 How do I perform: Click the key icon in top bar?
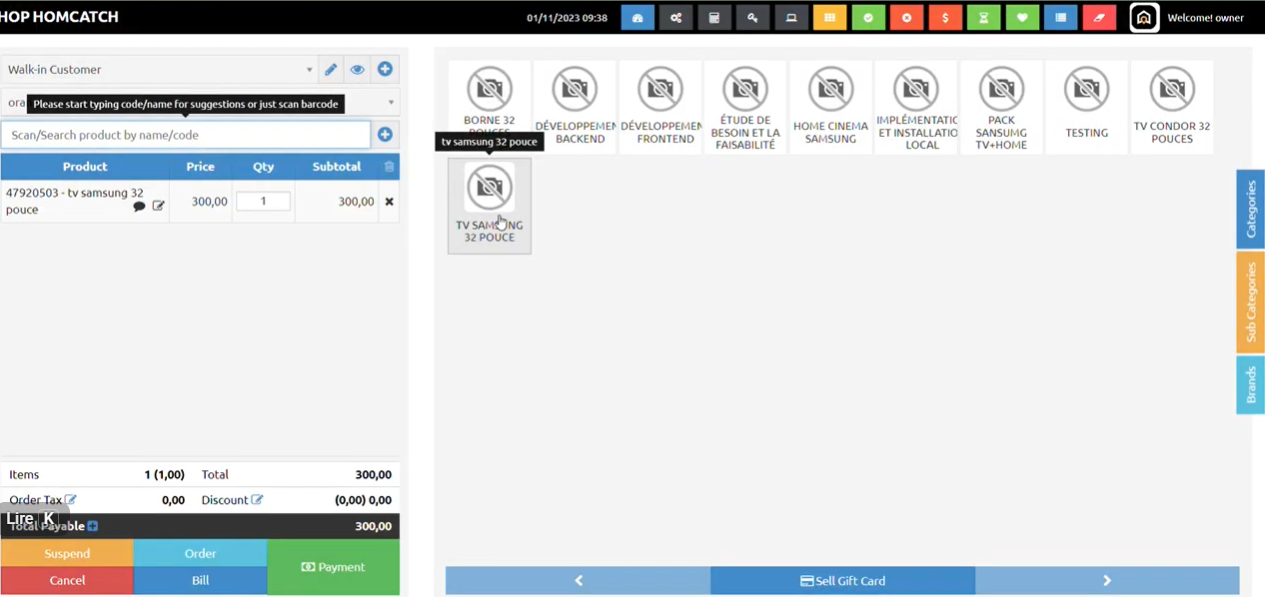tap(753, 18)
